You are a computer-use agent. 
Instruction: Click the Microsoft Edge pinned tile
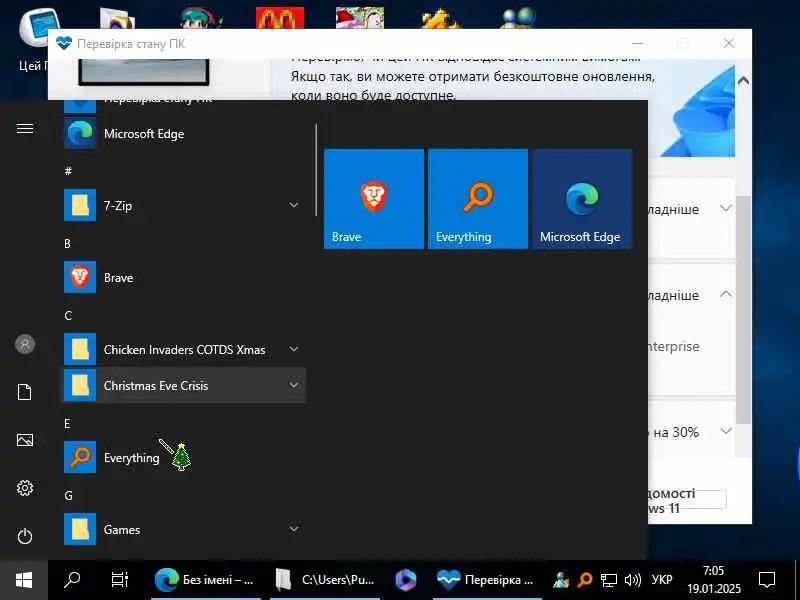pos(582,199)
